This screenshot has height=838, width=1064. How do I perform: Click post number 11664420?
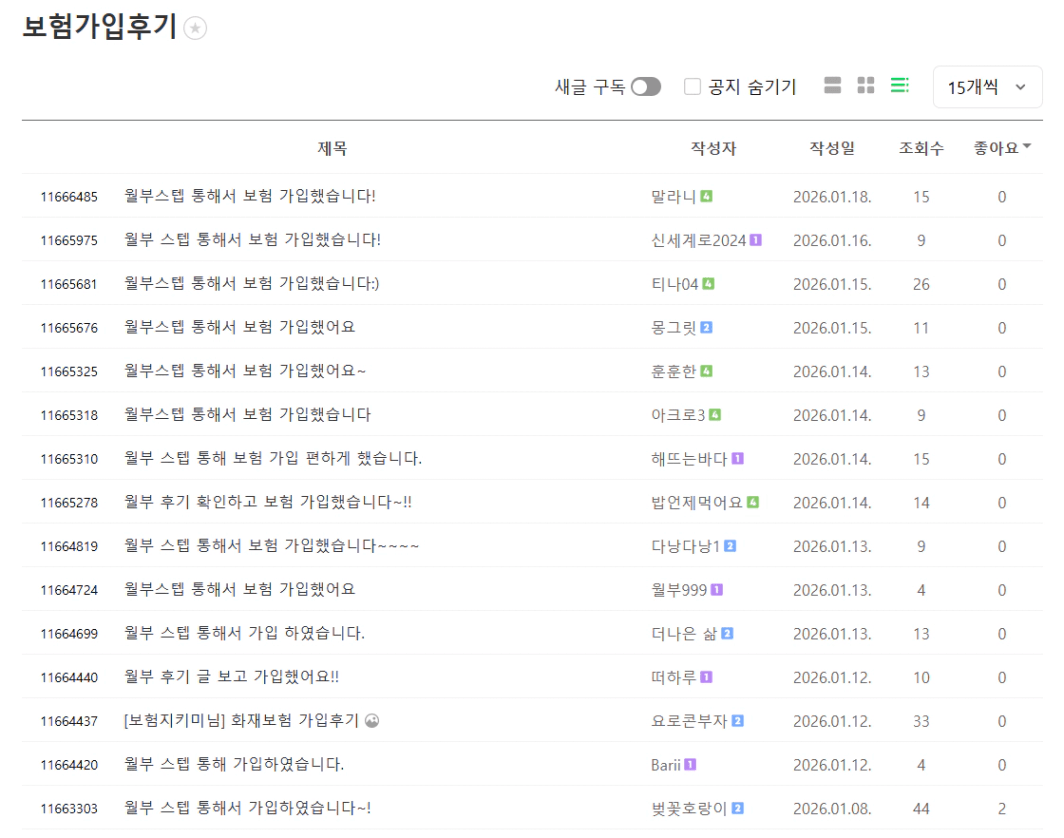pyautogui.click(x=69, y=765)
